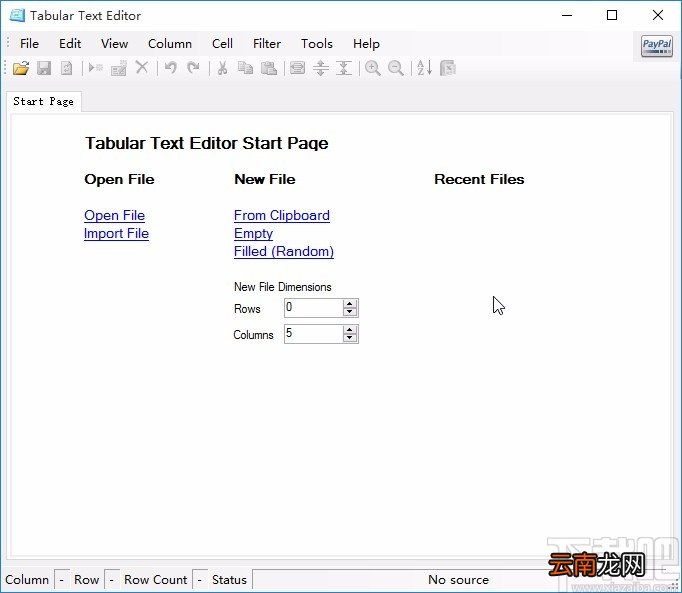Click the PayPal donate button
The height and width of the screenshot is (593, 682).
657,46
